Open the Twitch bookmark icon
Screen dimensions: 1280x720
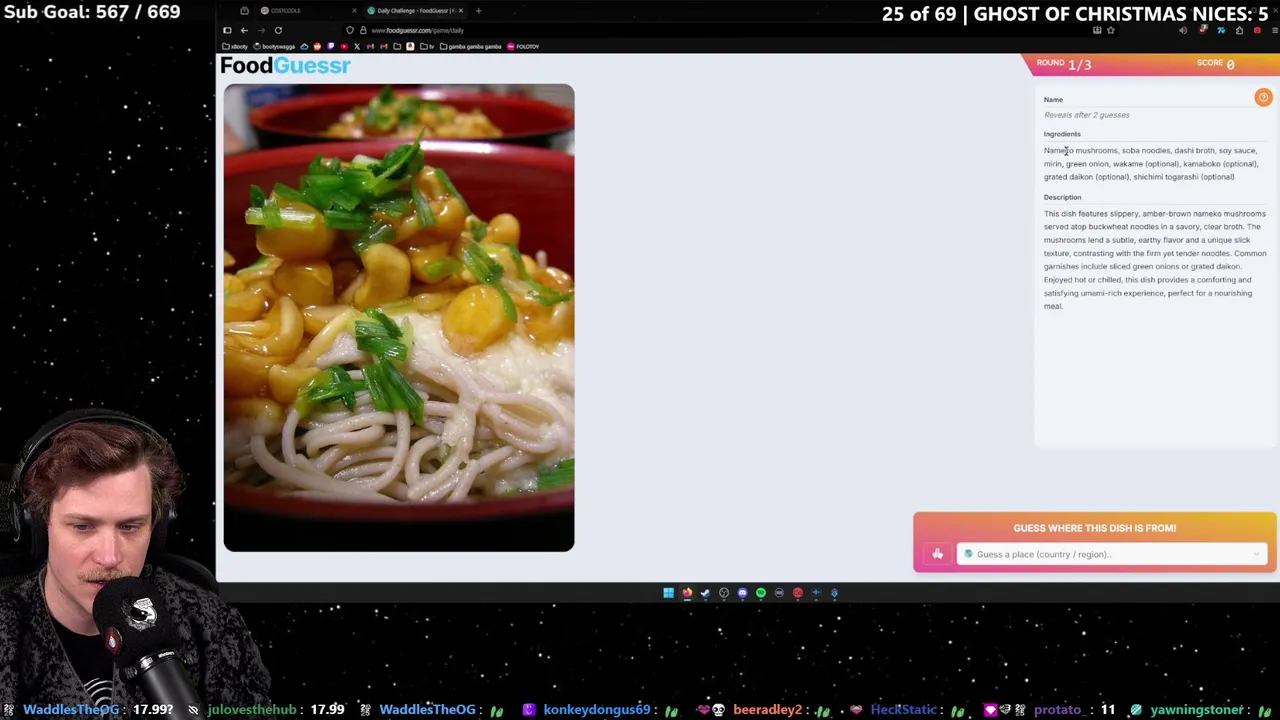330,46
